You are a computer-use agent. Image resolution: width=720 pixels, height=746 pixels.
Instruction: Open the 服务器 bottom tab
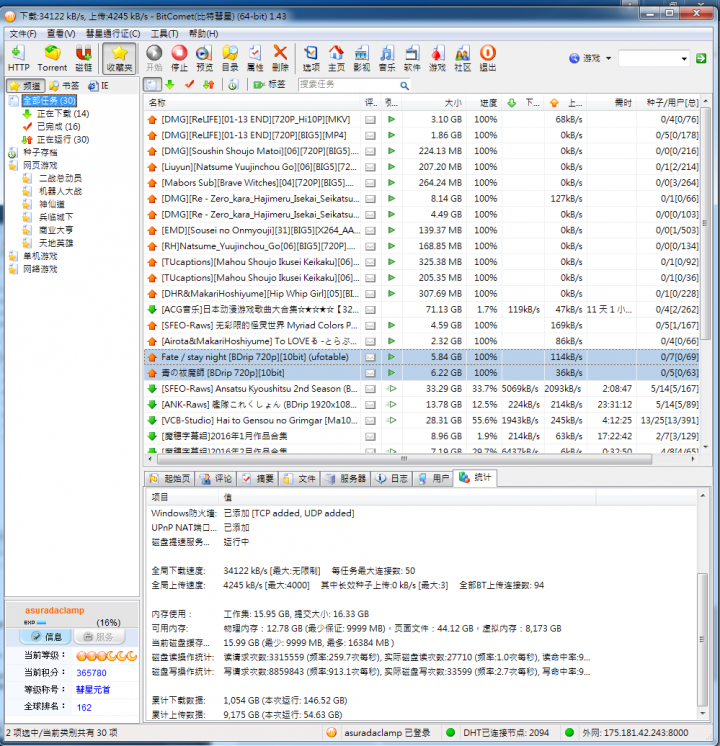tap(345, 479)
